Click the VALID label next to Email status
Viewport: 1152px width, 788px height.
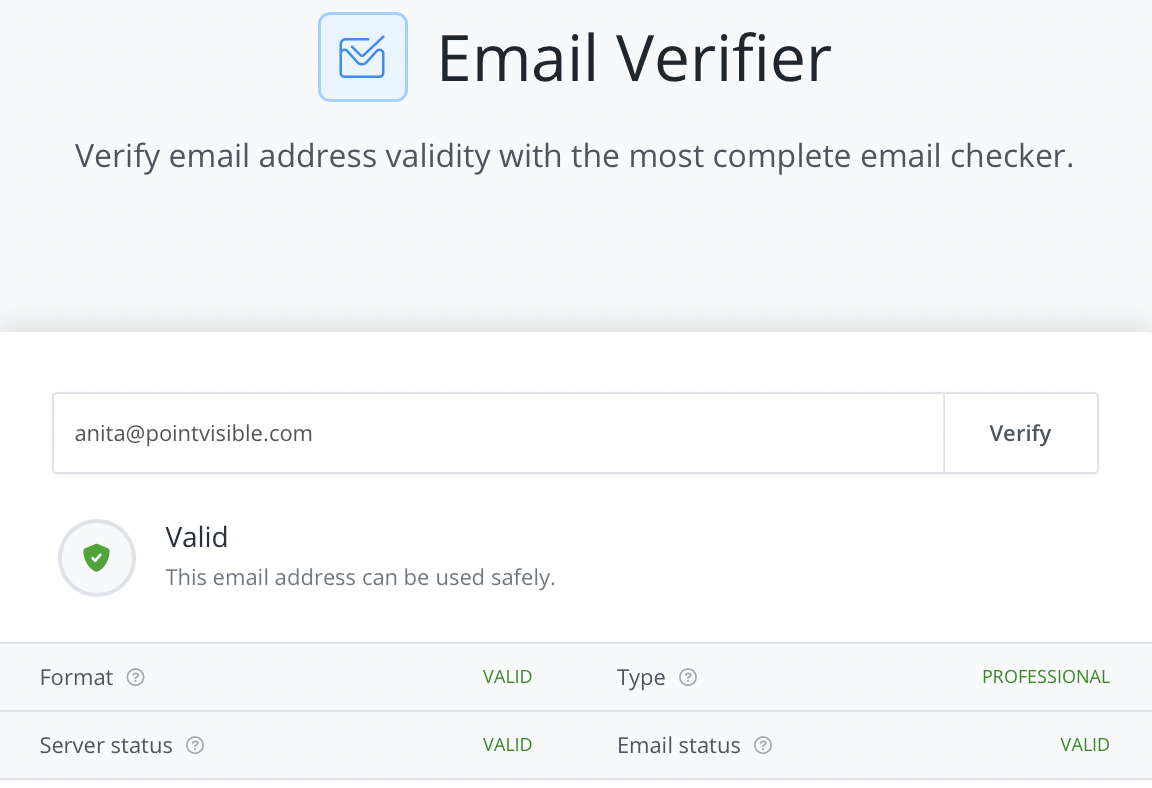[x=1085, y=745]
